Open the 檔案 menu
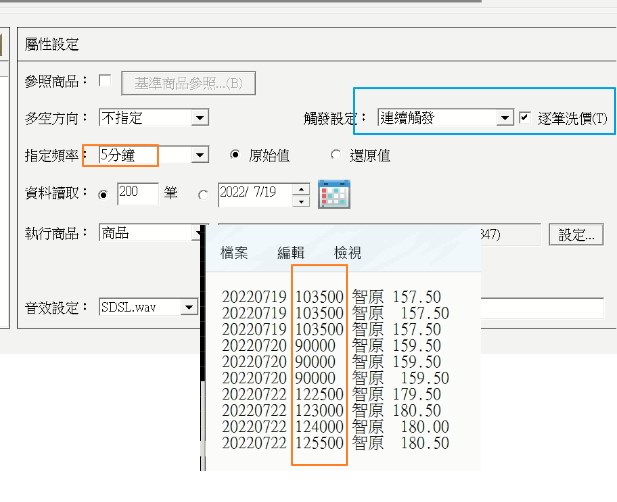 pos(236,254)
